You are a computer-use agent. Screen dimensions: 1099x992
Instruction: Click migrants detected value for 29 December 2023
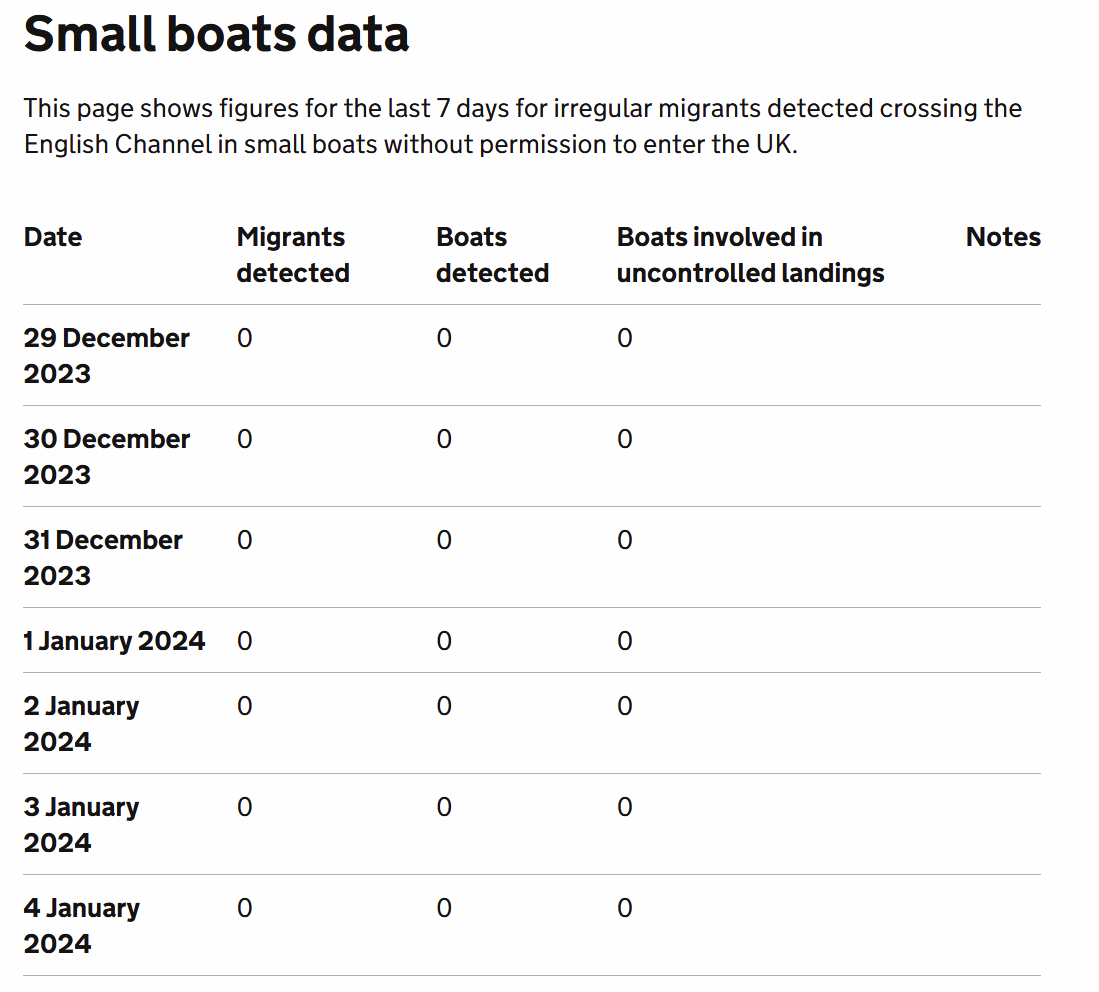click(x=245, y=338)
